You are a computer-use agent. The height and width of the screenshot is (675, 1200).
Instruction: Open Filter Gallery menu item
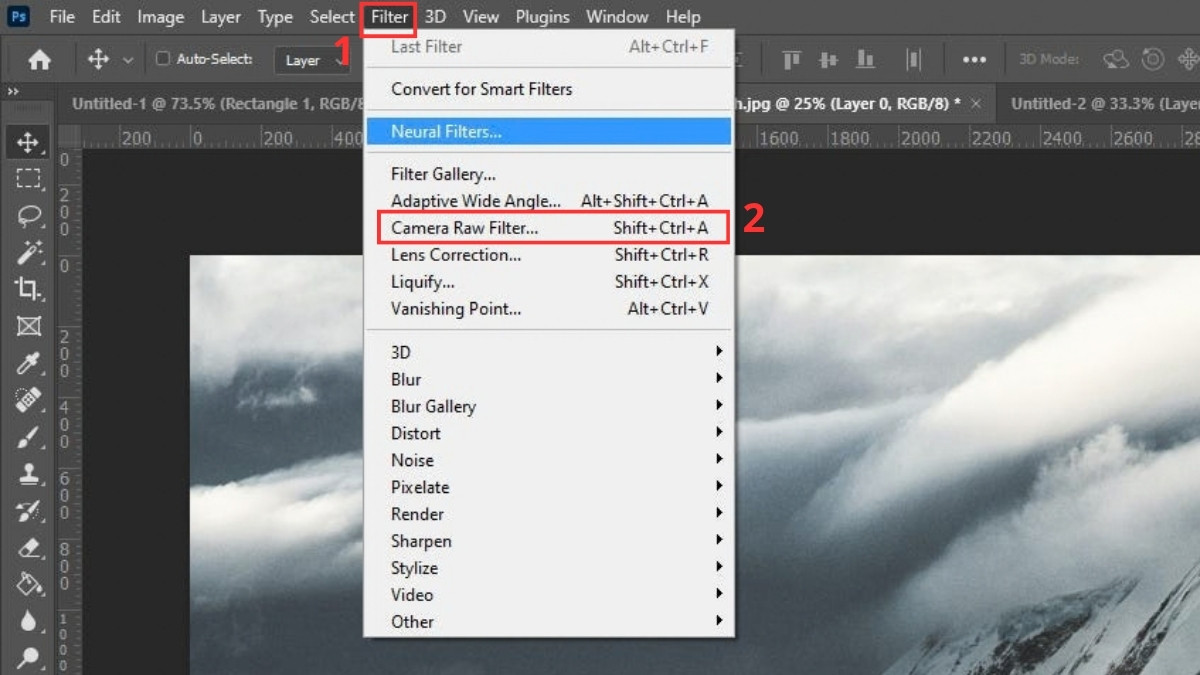pyautogui.click(x=549, y=174)
